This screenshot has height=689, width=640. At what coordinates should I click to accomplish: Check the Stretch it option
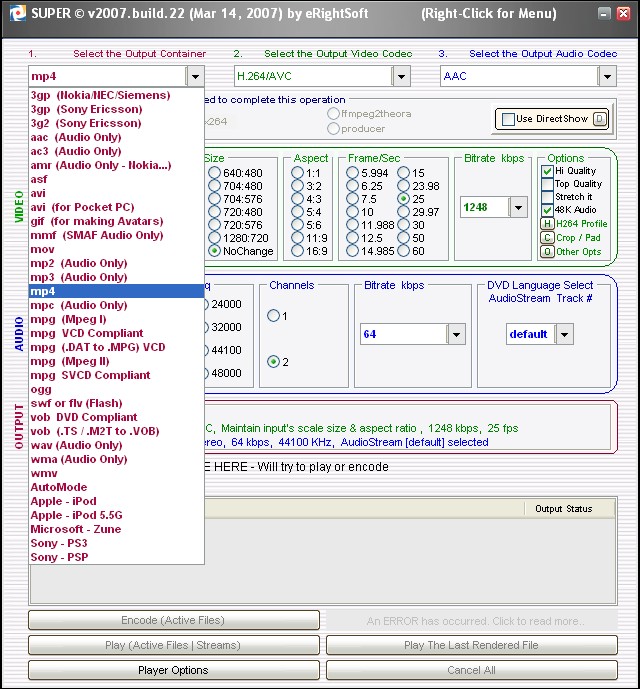(547, 196)
